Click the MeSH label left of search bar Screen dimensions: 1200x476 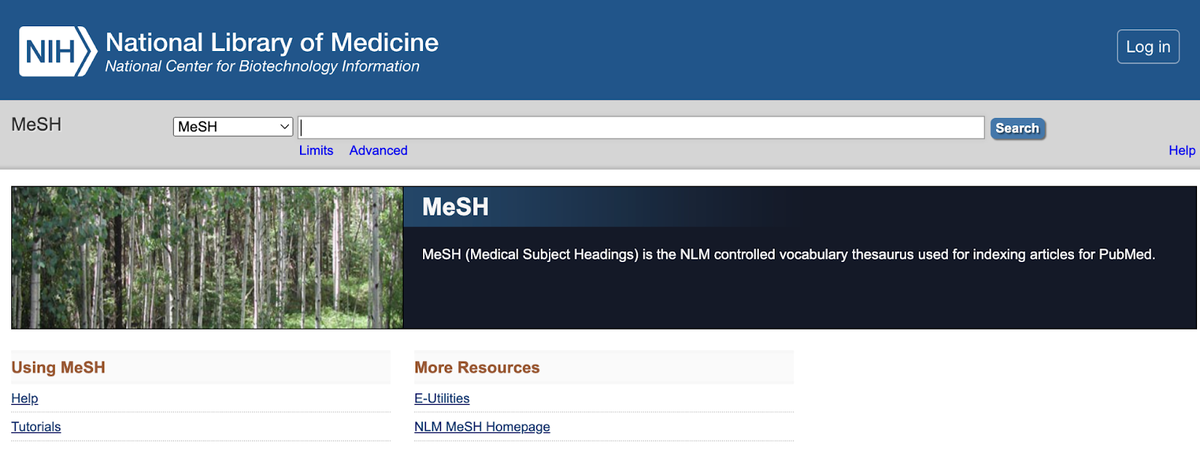pyautogui.click(x=36, y=125)
